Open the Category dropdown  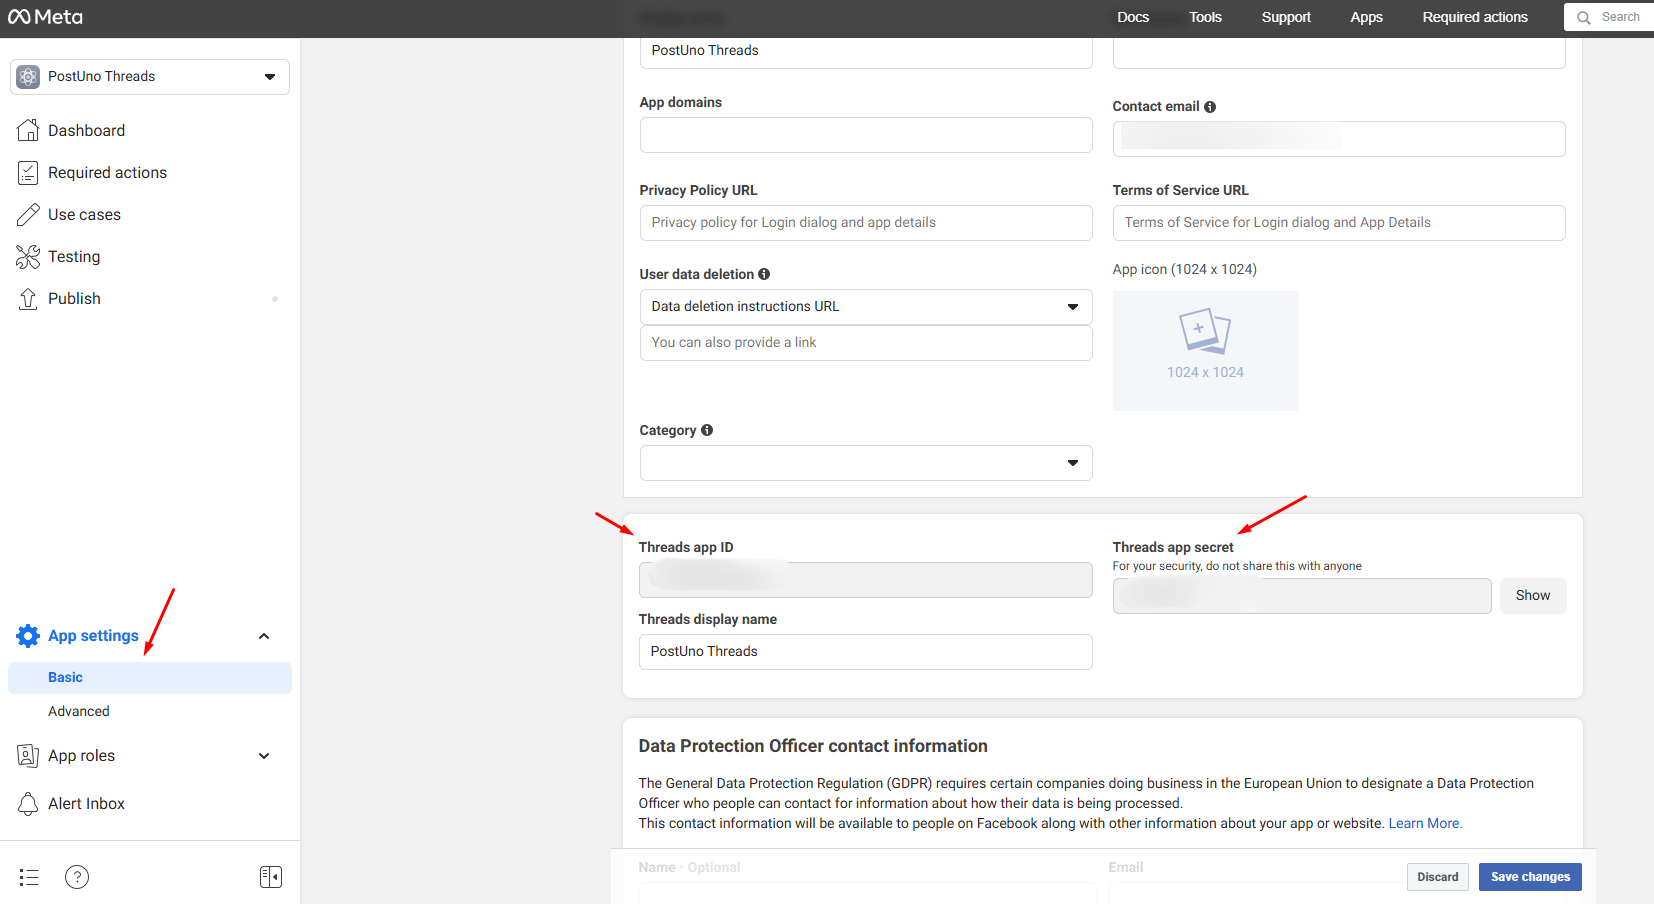(865, 463)
